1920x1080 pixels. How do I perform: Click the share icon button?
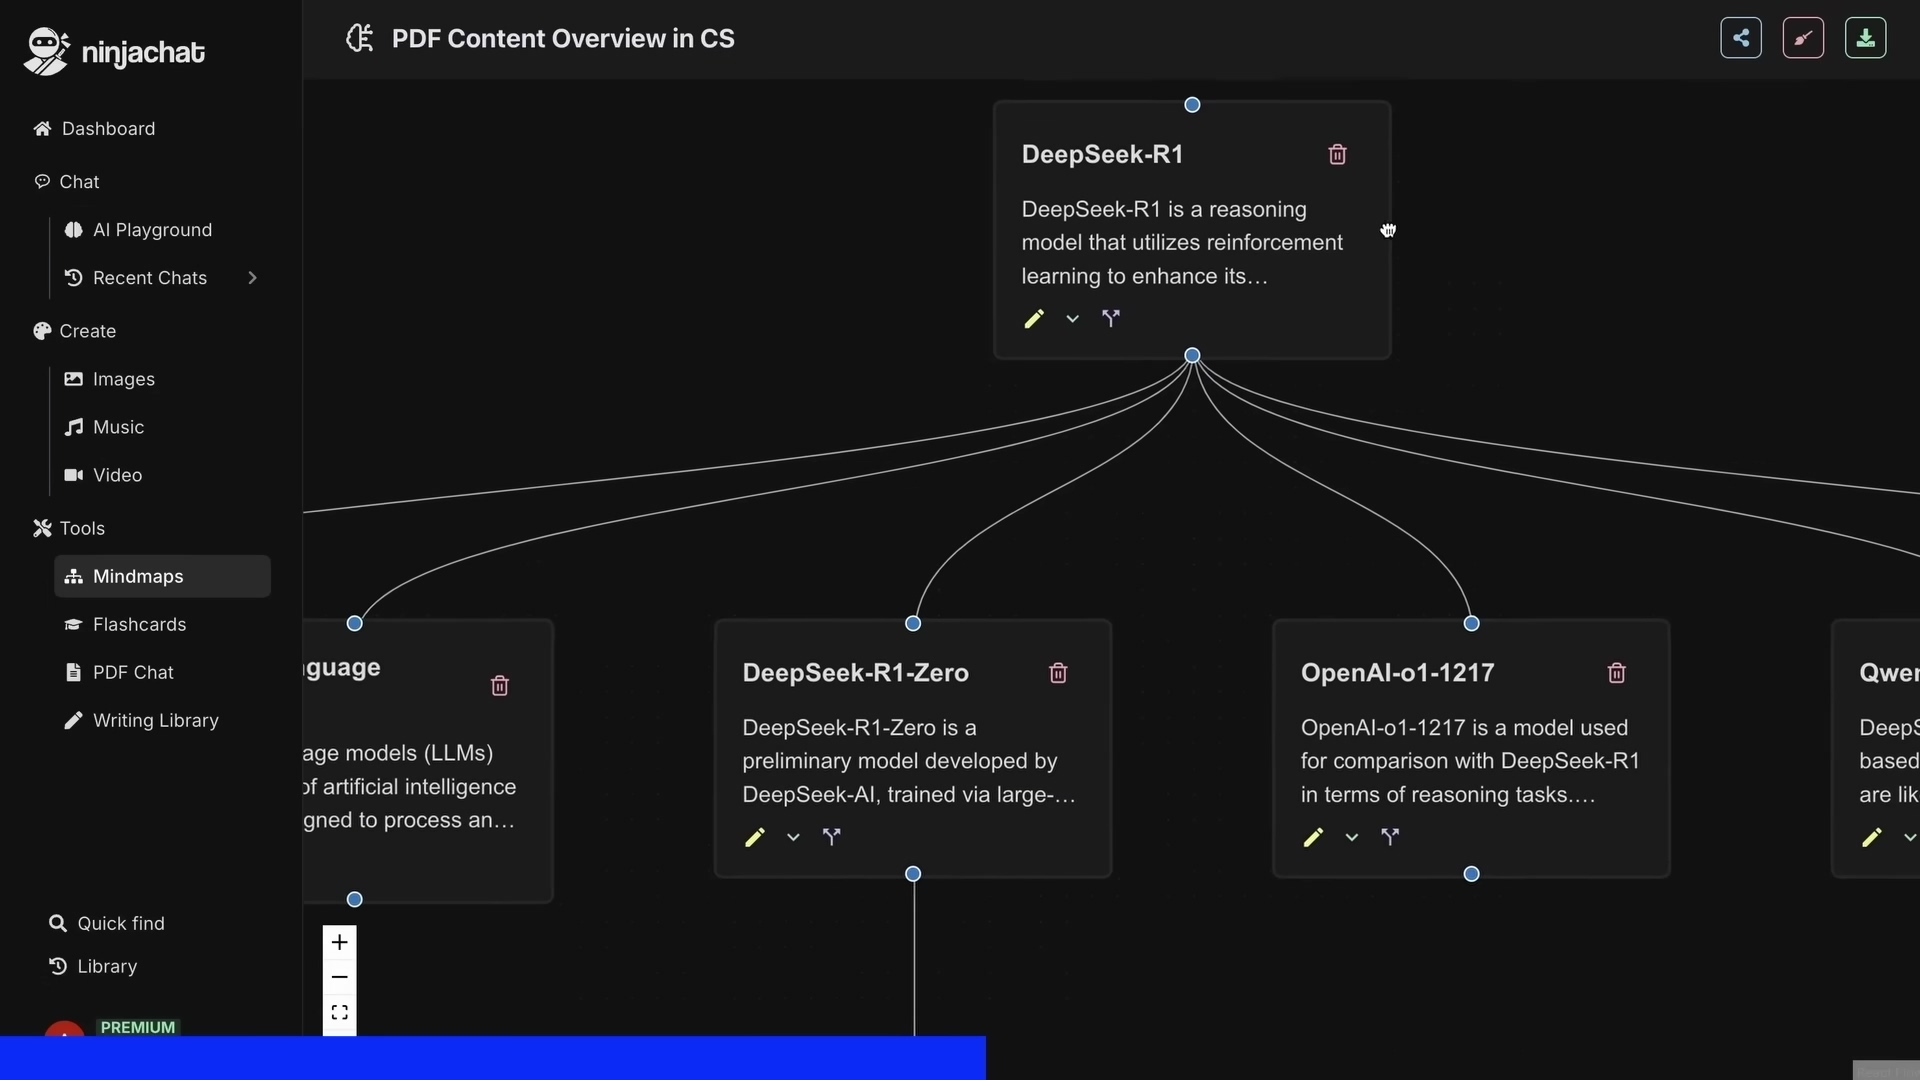[1741, 38]
